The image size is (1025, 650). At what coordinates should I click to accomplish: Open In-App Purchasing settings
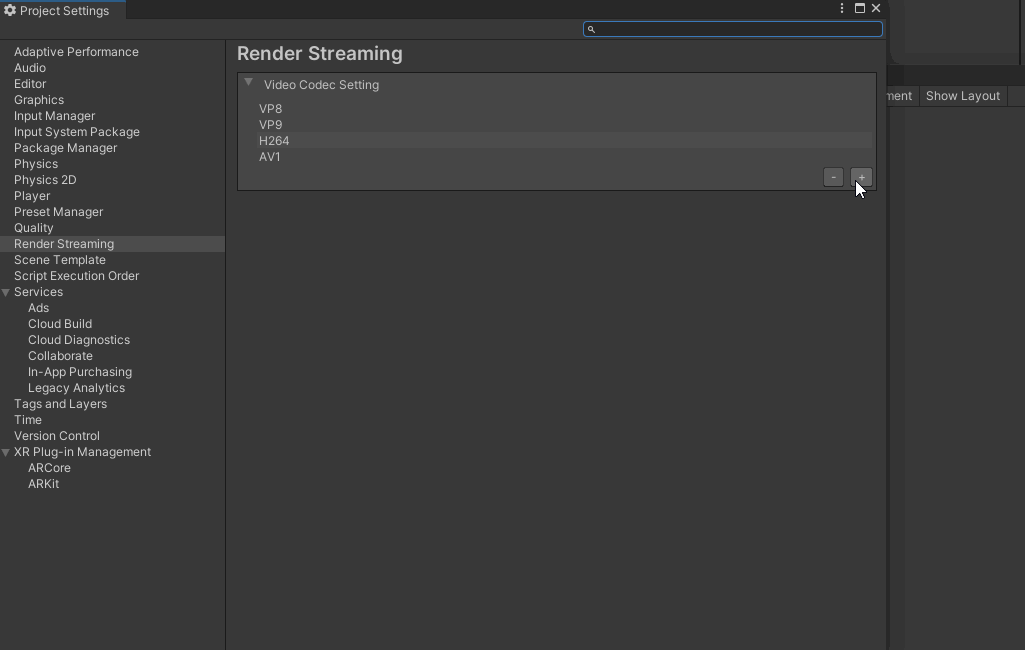[80, 372]
